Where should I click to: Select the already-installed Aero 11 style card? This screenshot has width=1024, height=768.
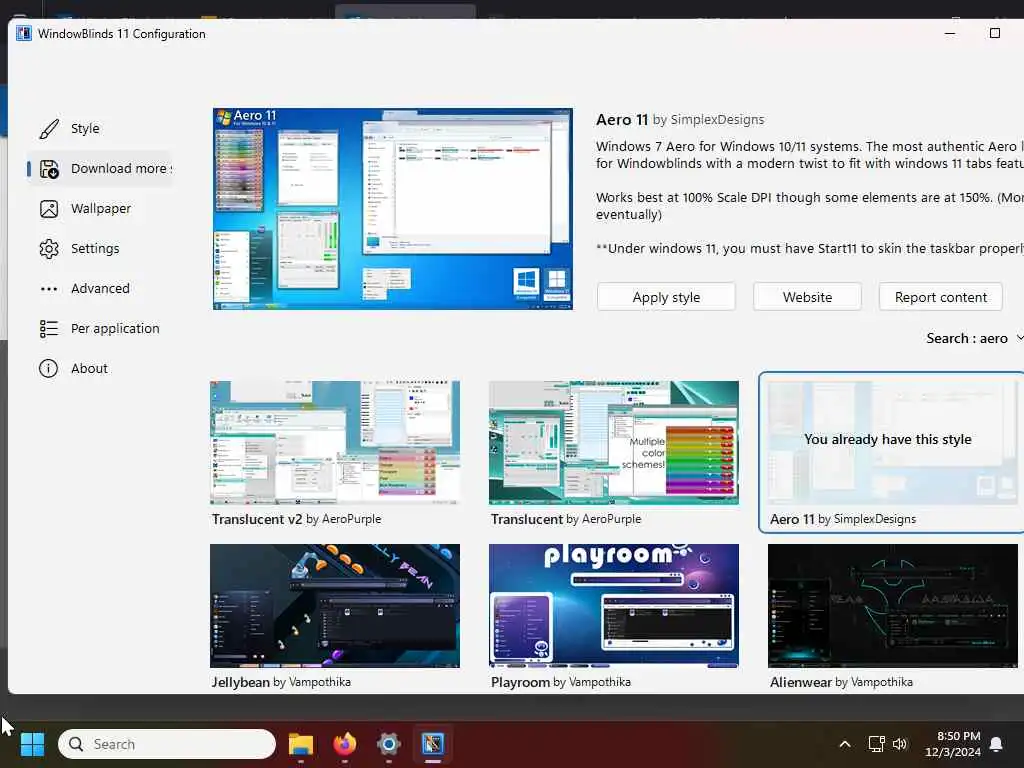point(891,453)
